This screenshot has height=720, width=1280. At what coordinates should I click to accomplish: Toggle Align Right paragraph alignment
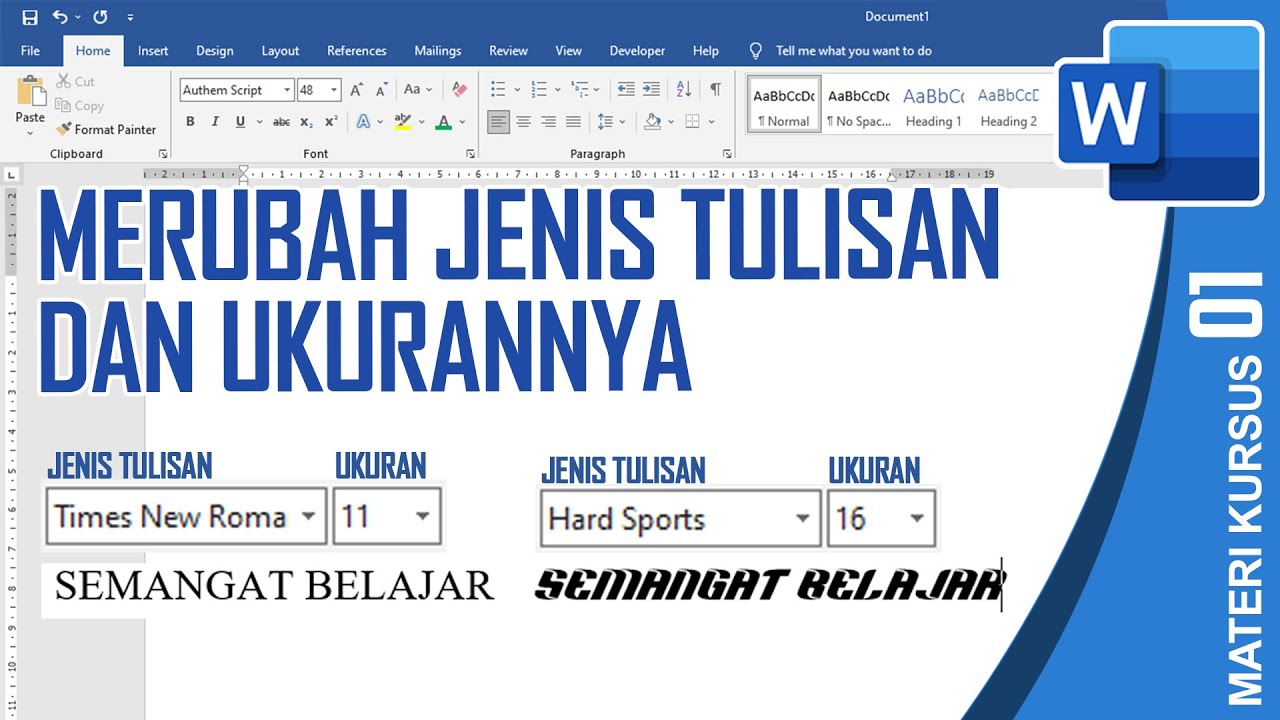tap(548, 122)
